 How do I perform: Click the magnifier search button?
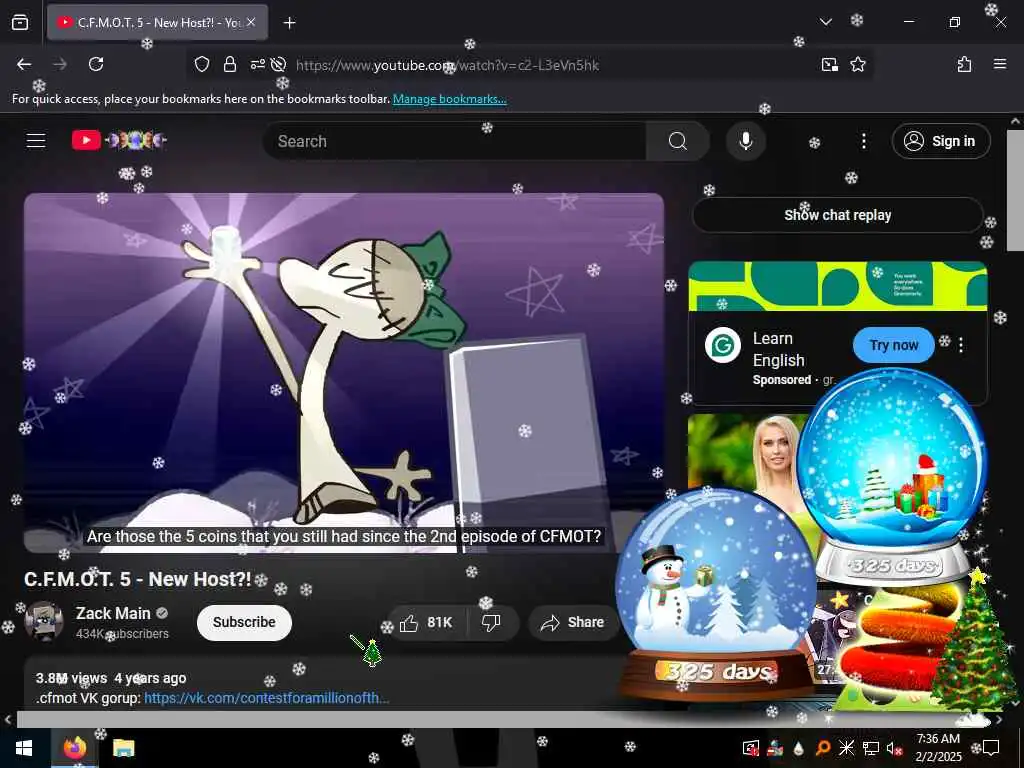[x=678, y=141]
